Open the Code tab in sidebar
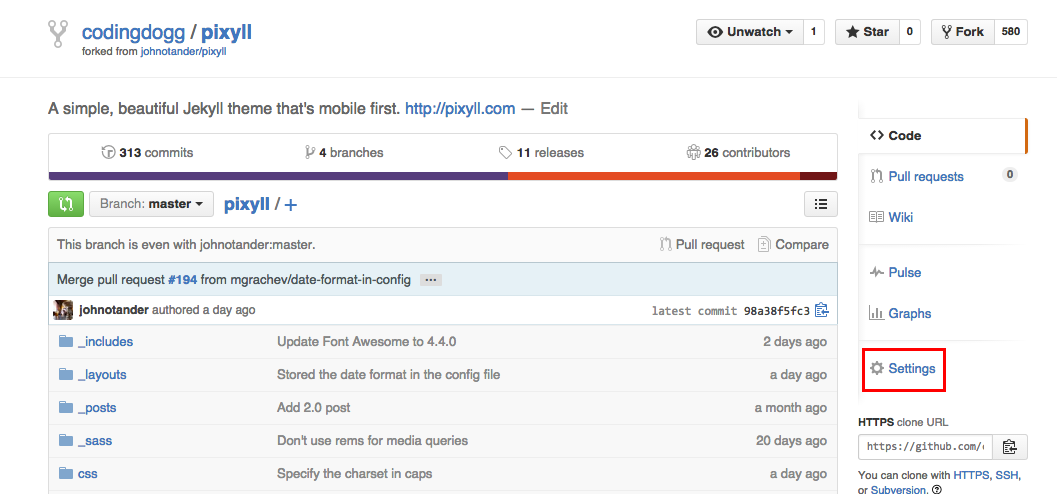Viewport: 1057px width, 494px height. click(x=942, y=135)
